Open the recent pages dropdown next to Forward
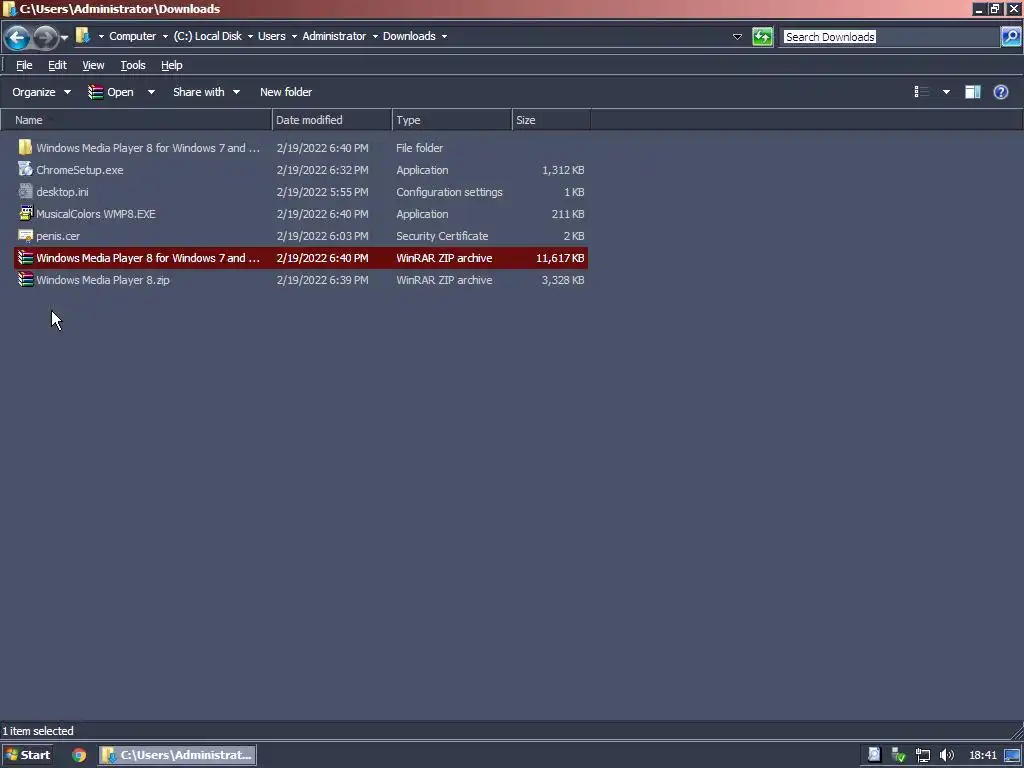This screenshot has width=1024, height=768. pos(64,38)
